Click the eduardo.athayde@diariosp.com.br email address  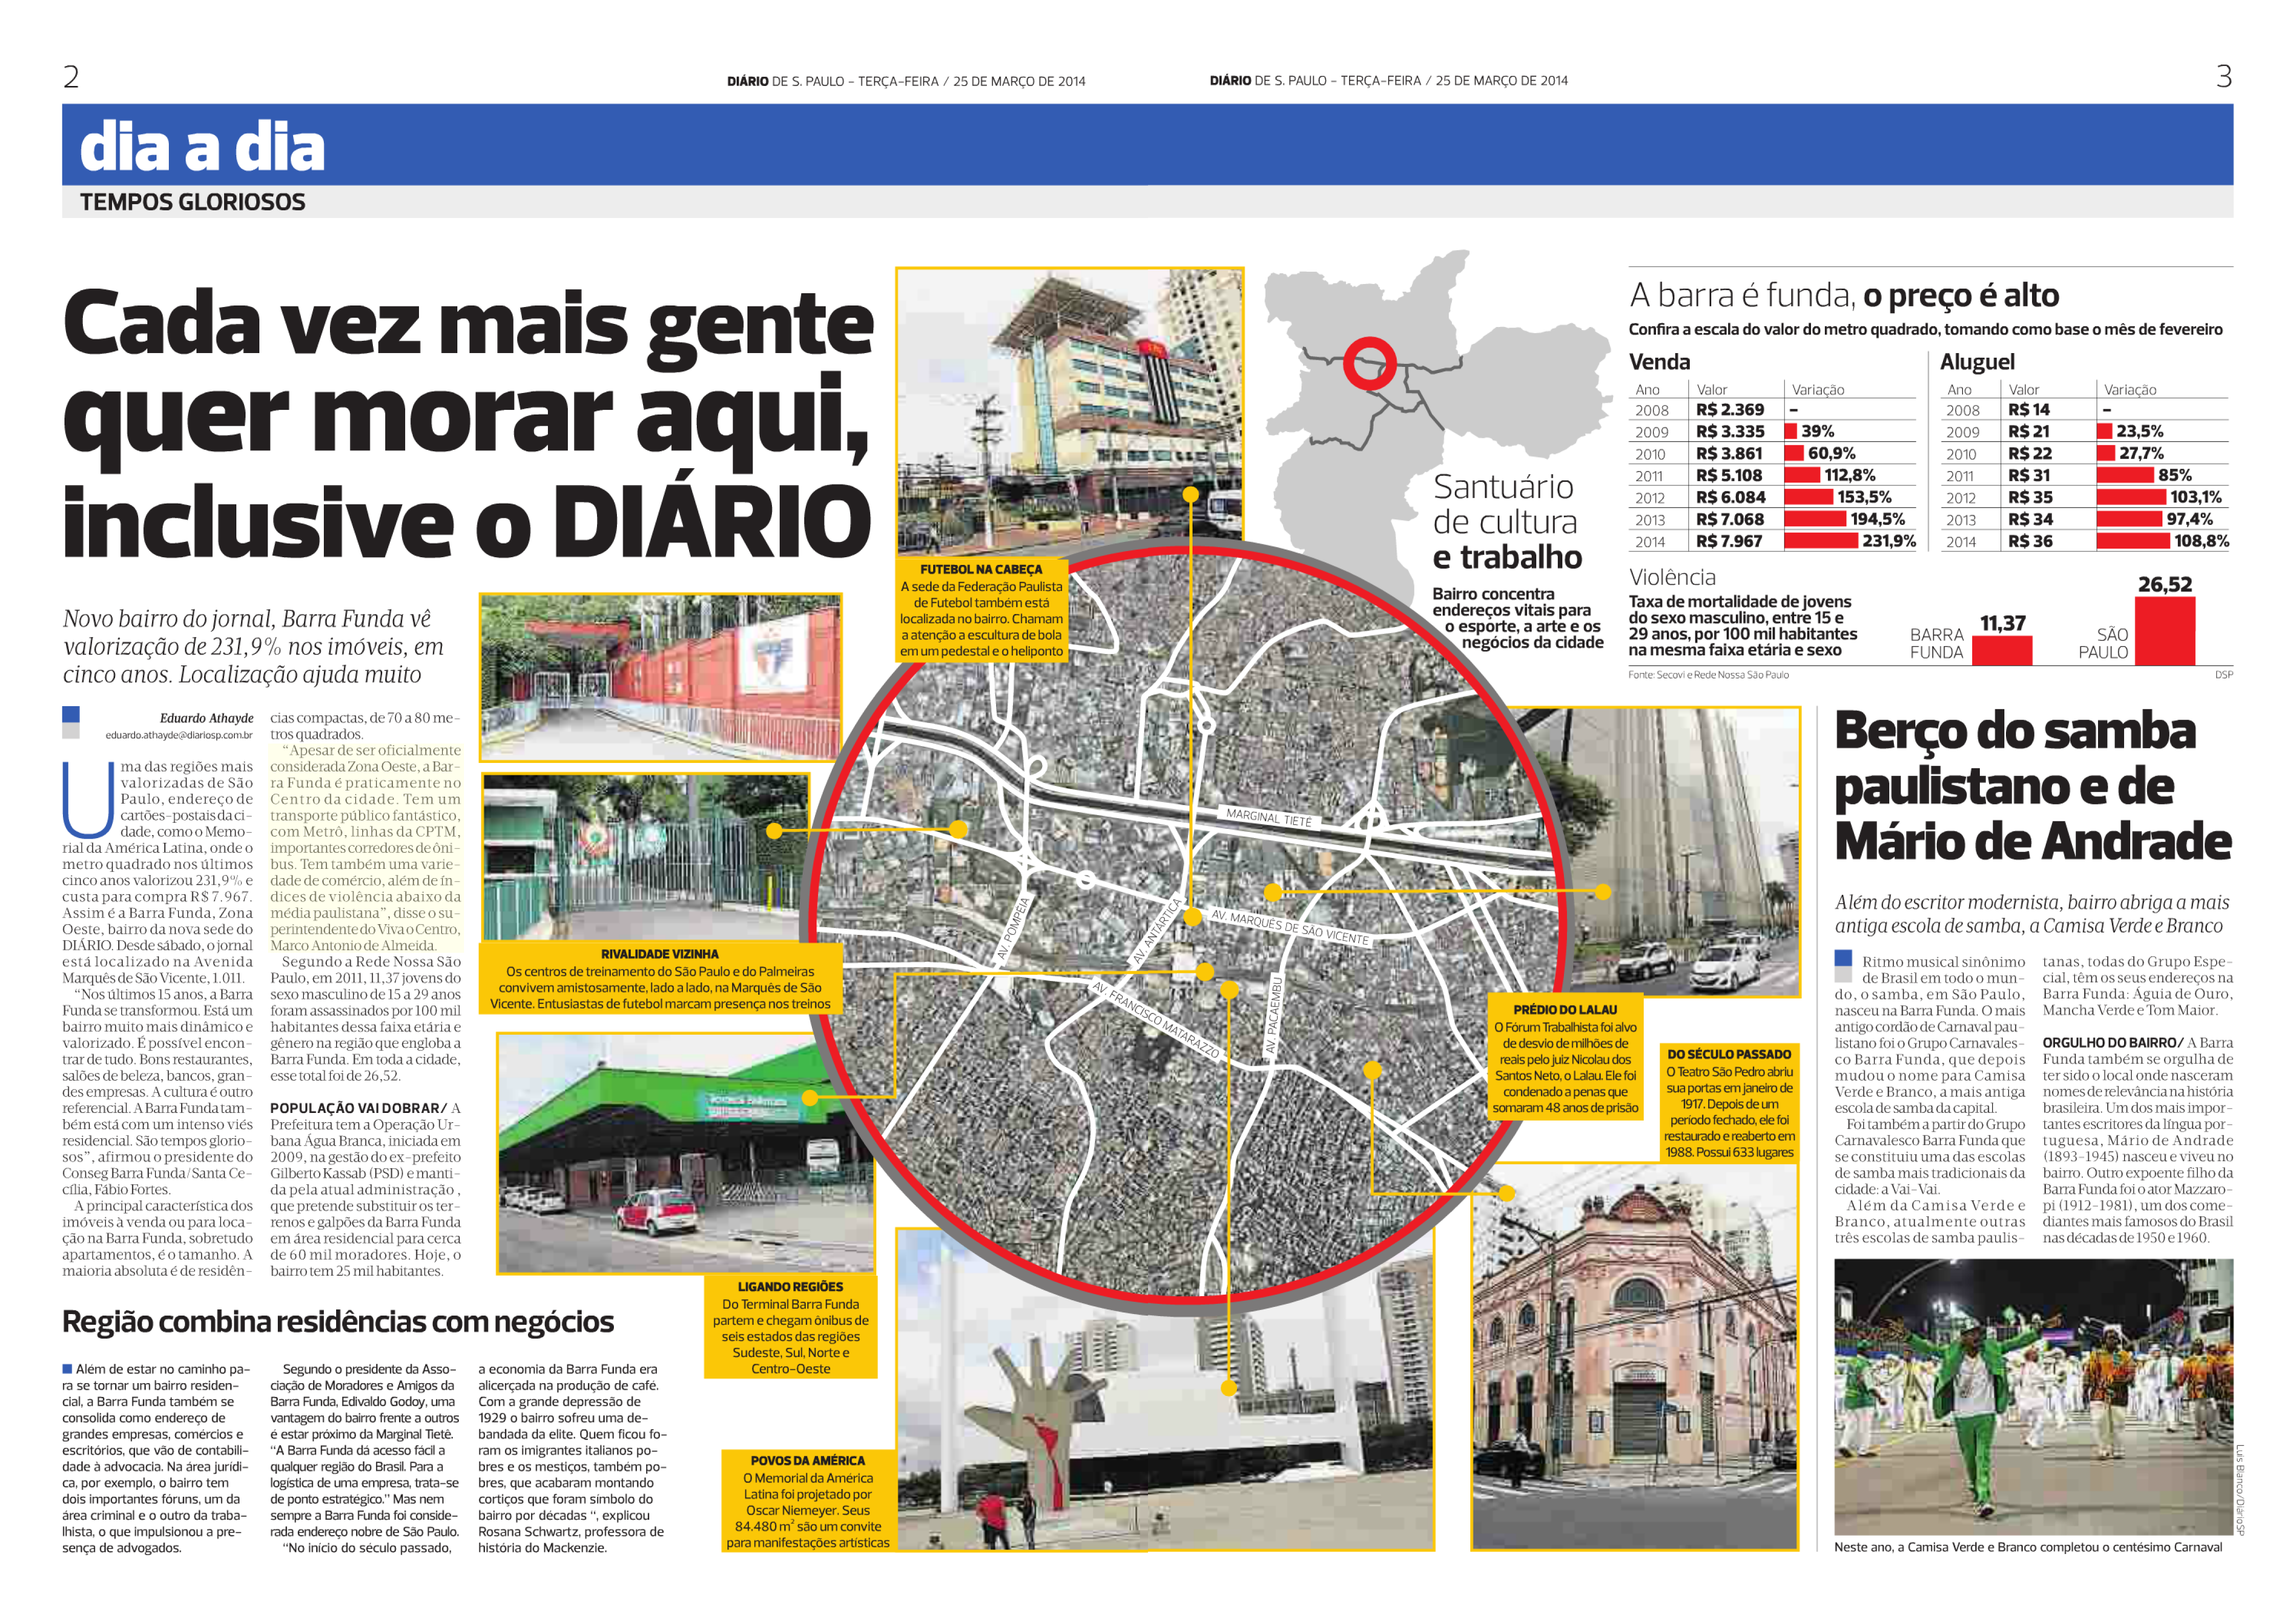point(179,735)
